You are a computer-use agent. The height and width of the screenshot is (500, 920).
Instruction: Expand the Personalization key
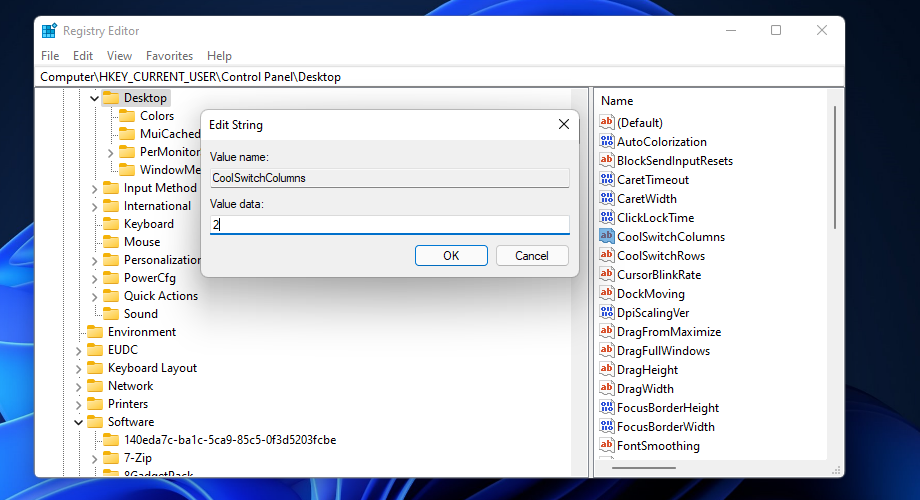pos(94,261)
